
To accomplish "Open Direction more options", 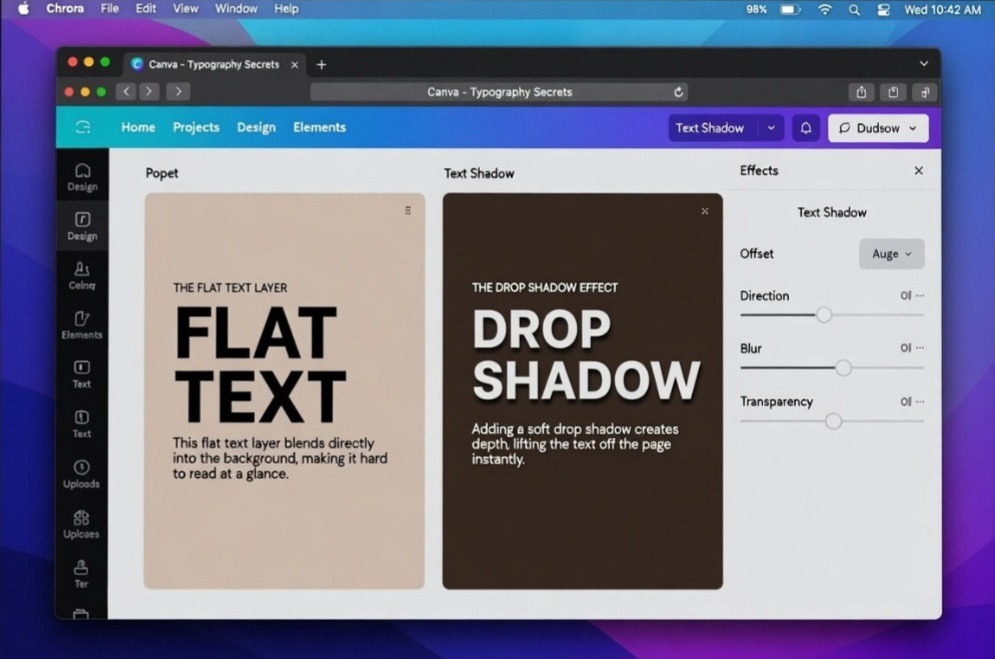I will click(920, 296).
